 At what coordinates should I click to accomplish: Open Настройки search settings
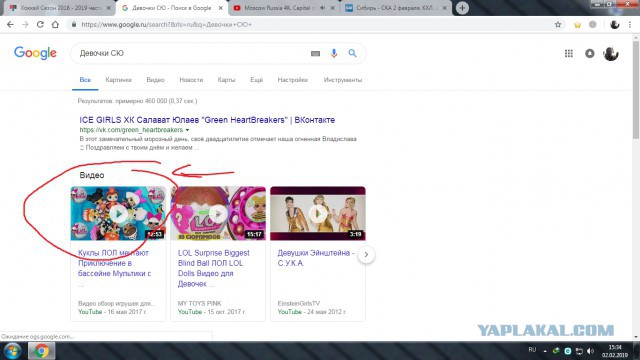pyautogui.click(x=293, y=80)
